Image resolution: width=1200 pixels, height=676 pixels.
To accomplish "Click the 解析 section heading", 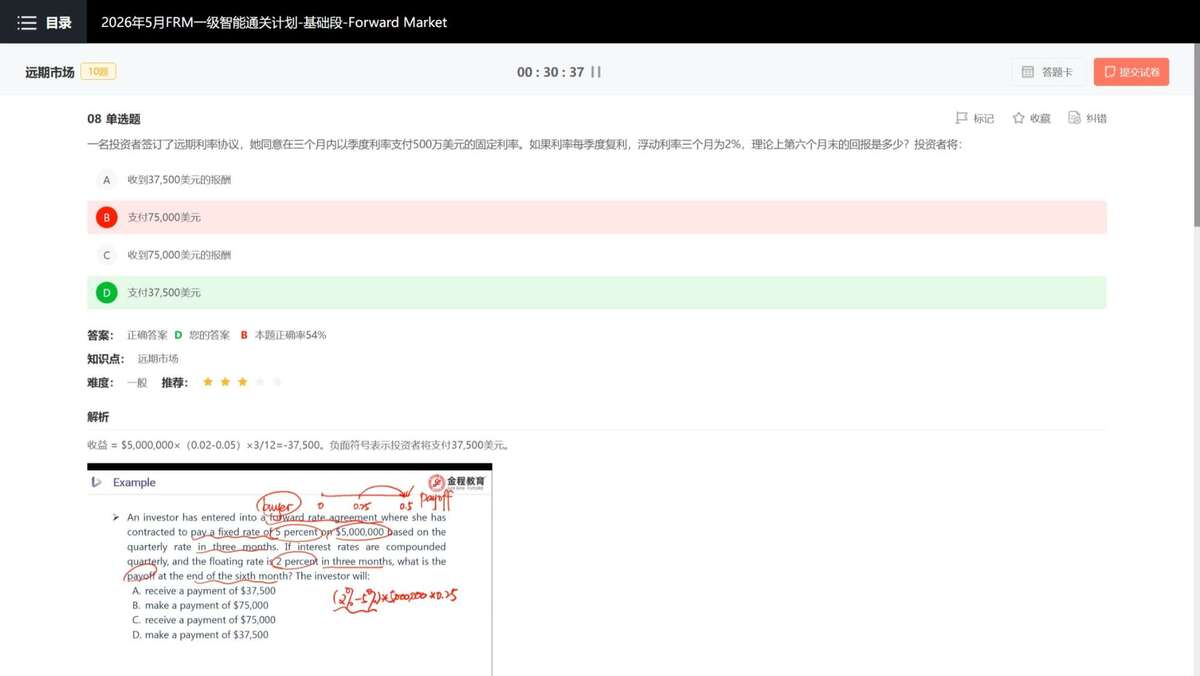I will [x=98, y=417].
